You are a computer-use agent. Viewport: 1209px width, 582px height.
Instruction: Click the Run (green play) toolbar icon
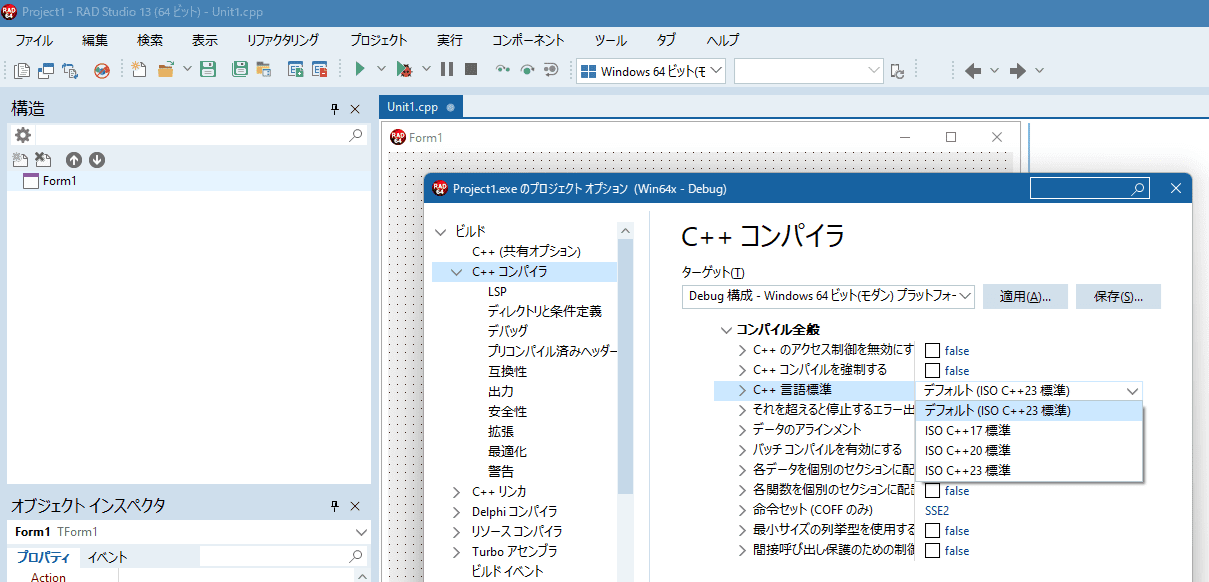tap(360, 70)
